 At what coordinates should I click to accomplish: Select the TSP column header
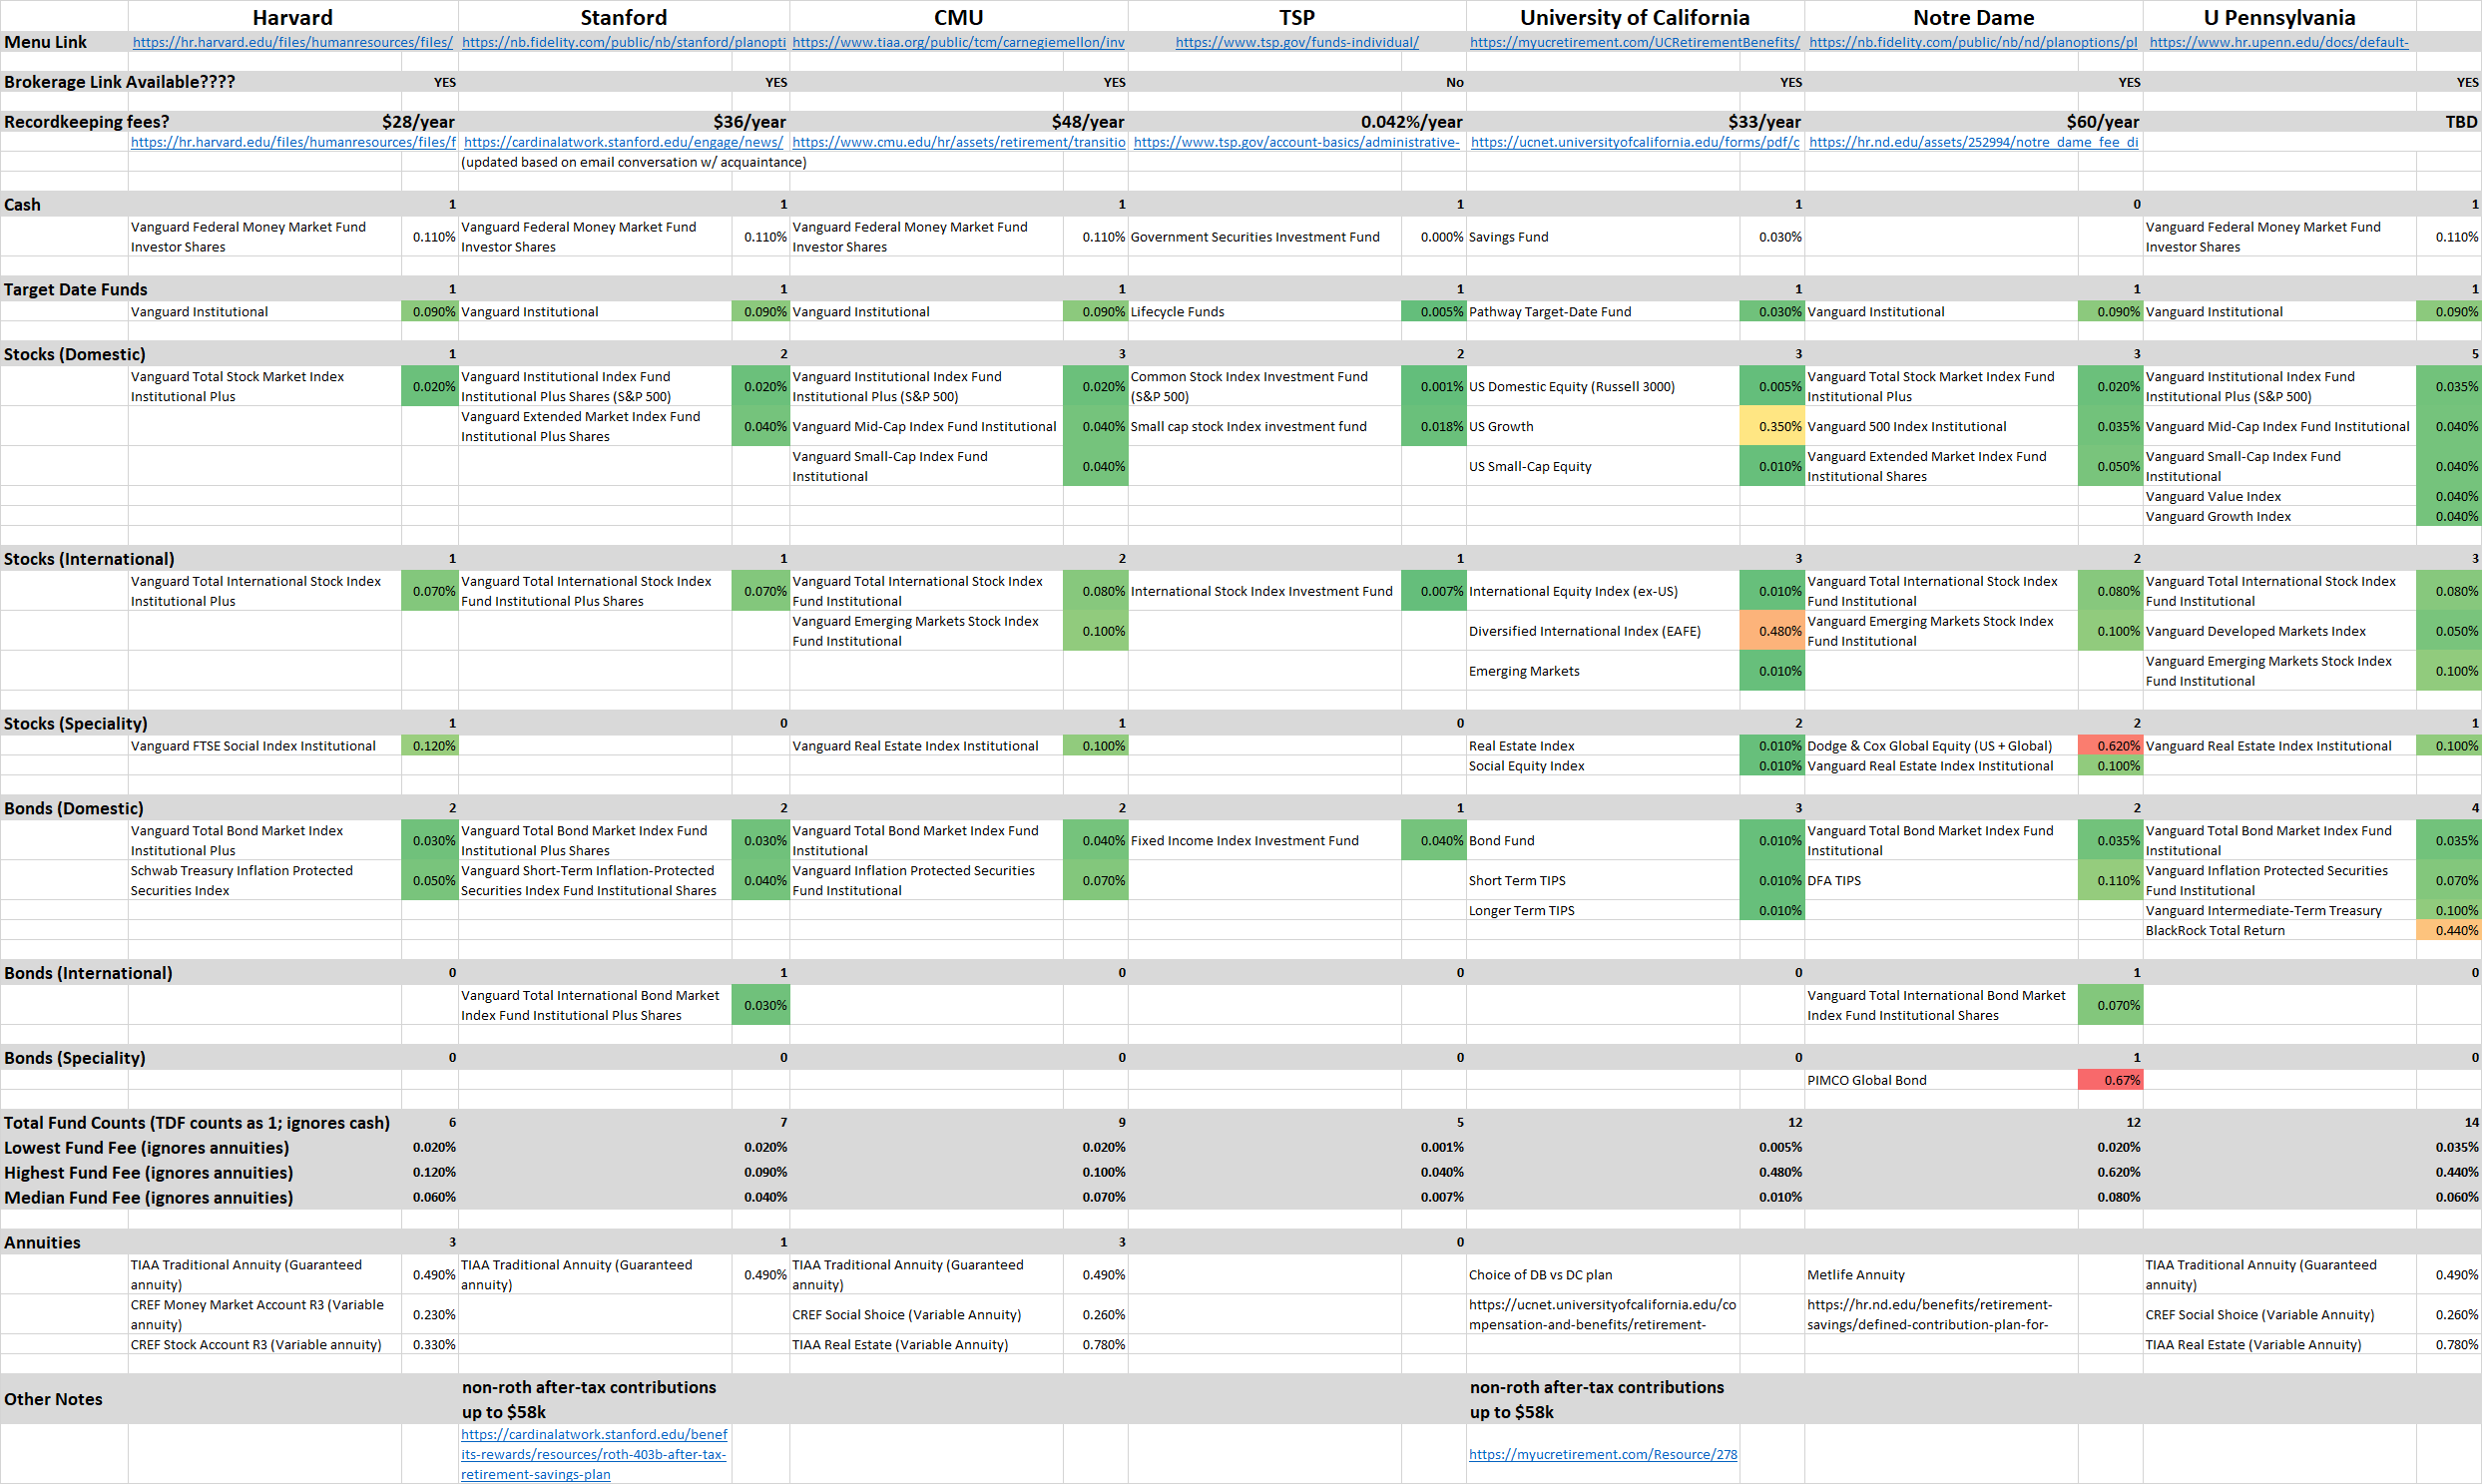coord(1297,17)
